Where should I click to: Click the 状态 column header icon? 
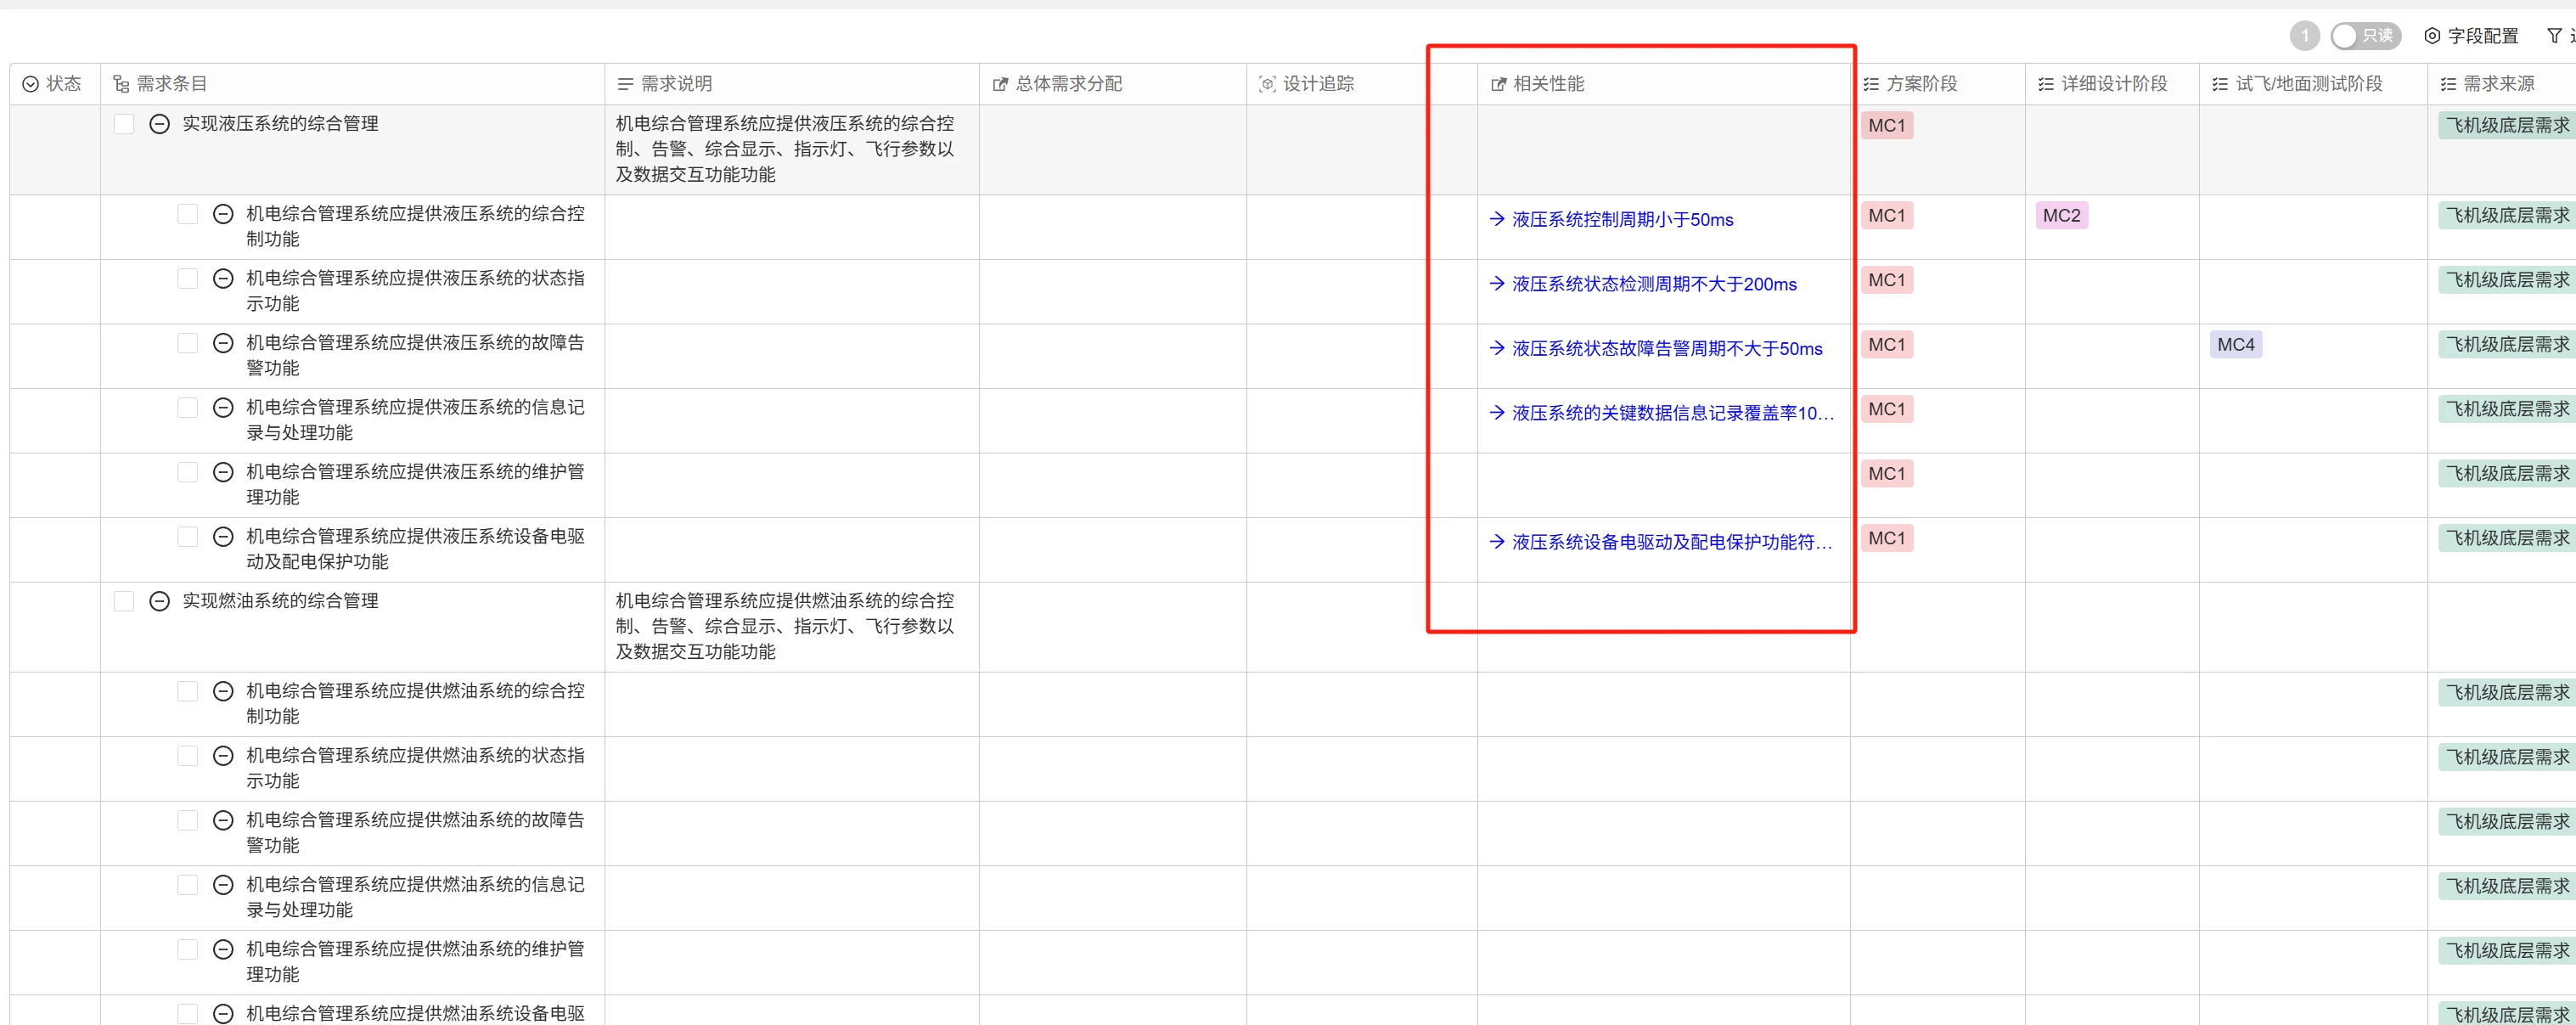pos(31,84)
